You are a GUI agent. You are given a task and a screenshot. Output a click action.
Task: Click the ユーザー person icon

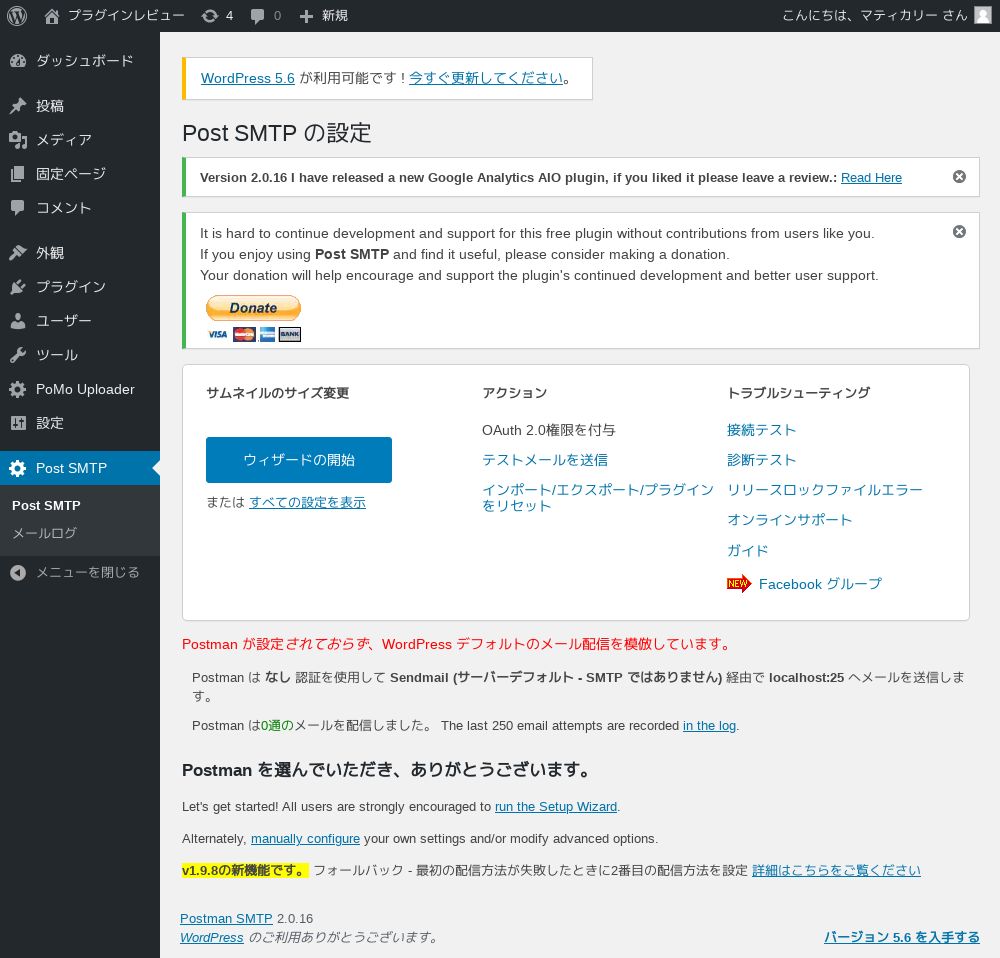click(18, 321)
